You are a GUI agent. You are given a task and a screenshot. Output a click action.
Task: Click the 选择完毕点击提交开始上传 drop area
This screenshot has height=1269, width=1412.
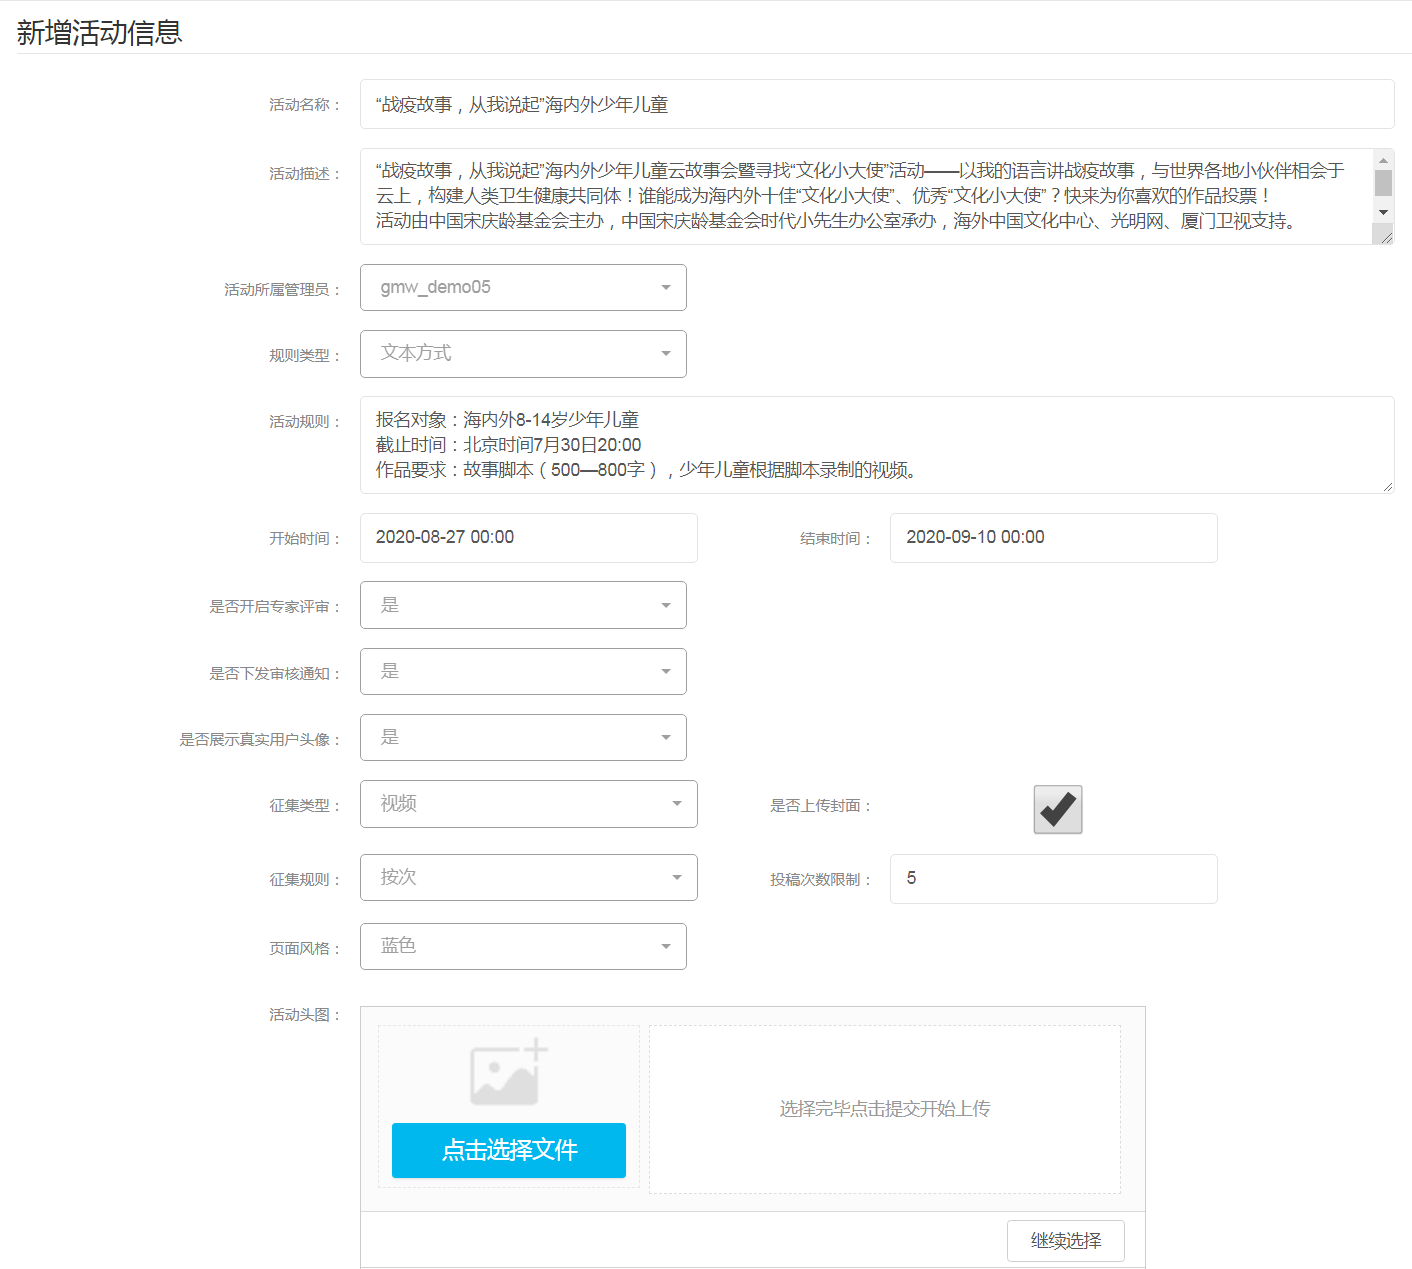[885, 1109]
